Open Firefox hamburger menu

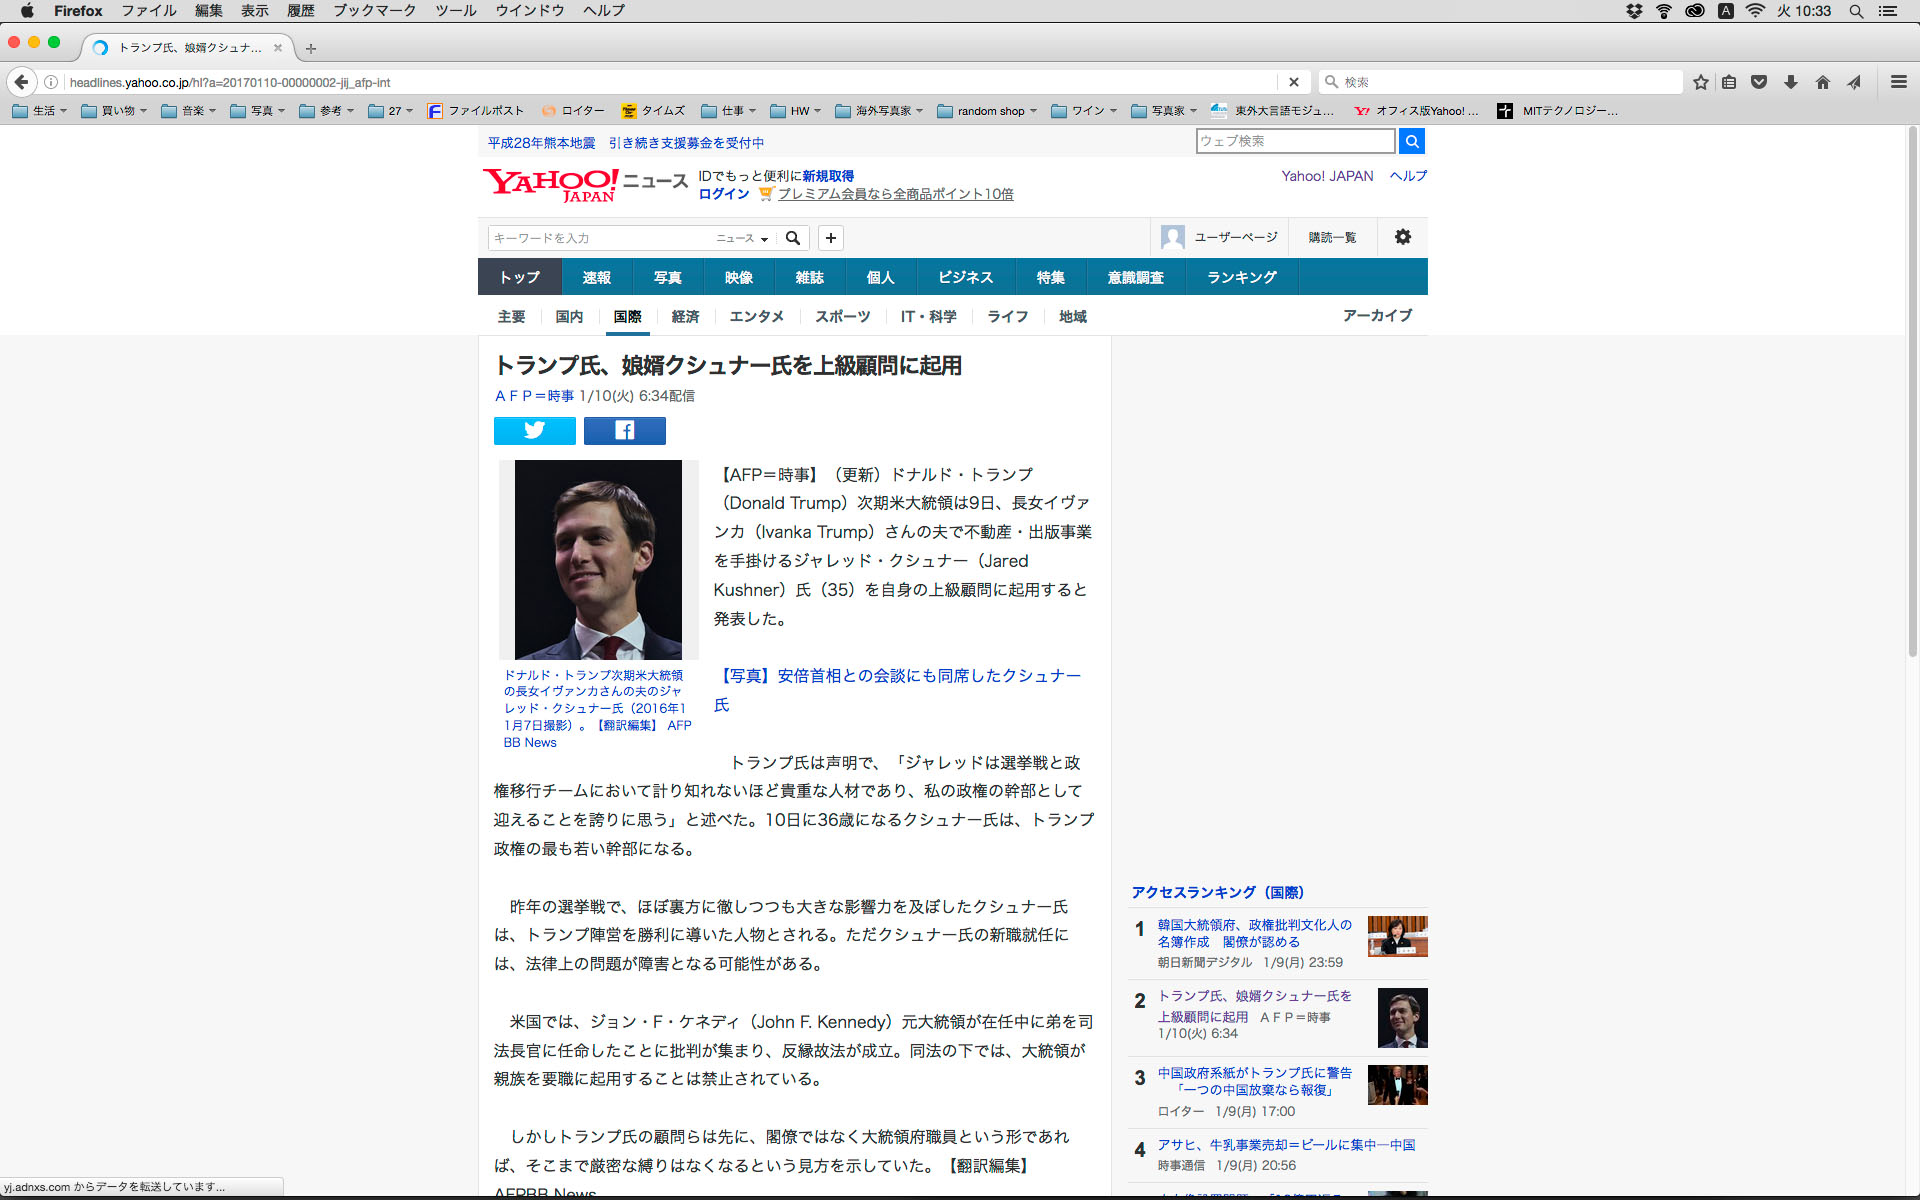point(1898,82)
